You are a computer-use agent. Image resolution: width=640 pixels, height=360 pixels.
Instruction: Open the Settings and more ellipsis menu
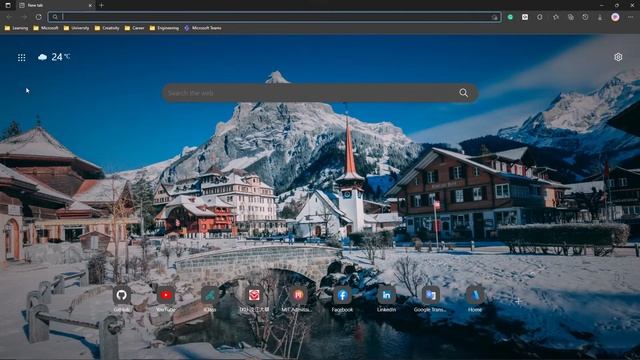[630, 17]
